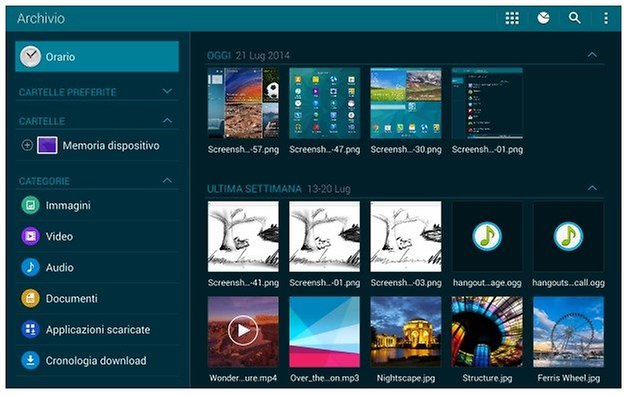The height and width of the screenshot is (395, 628).
Task: Click the Wonder...ure.mp4 file name
Action: [243, 378]
